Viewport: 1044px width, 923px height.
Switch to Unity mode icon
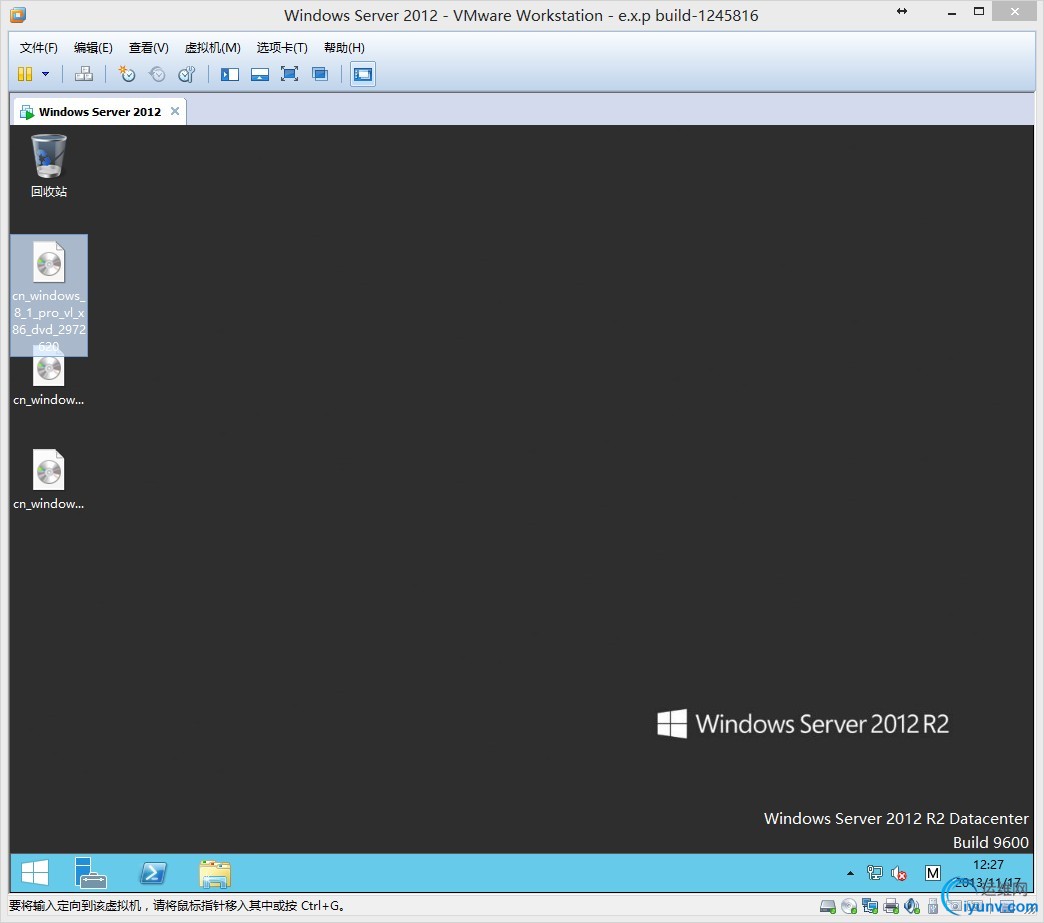[x=320, y=74]
